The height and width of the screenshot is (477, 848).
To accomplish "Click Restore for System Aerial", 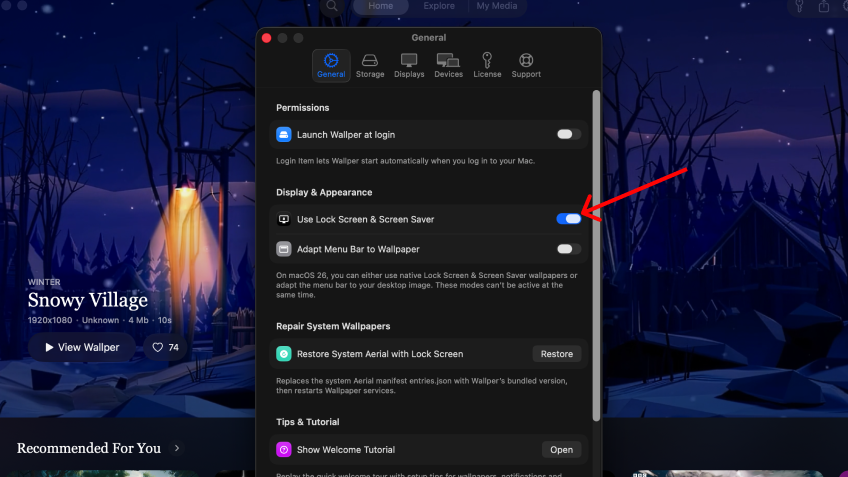I will (x=556, y=354).
